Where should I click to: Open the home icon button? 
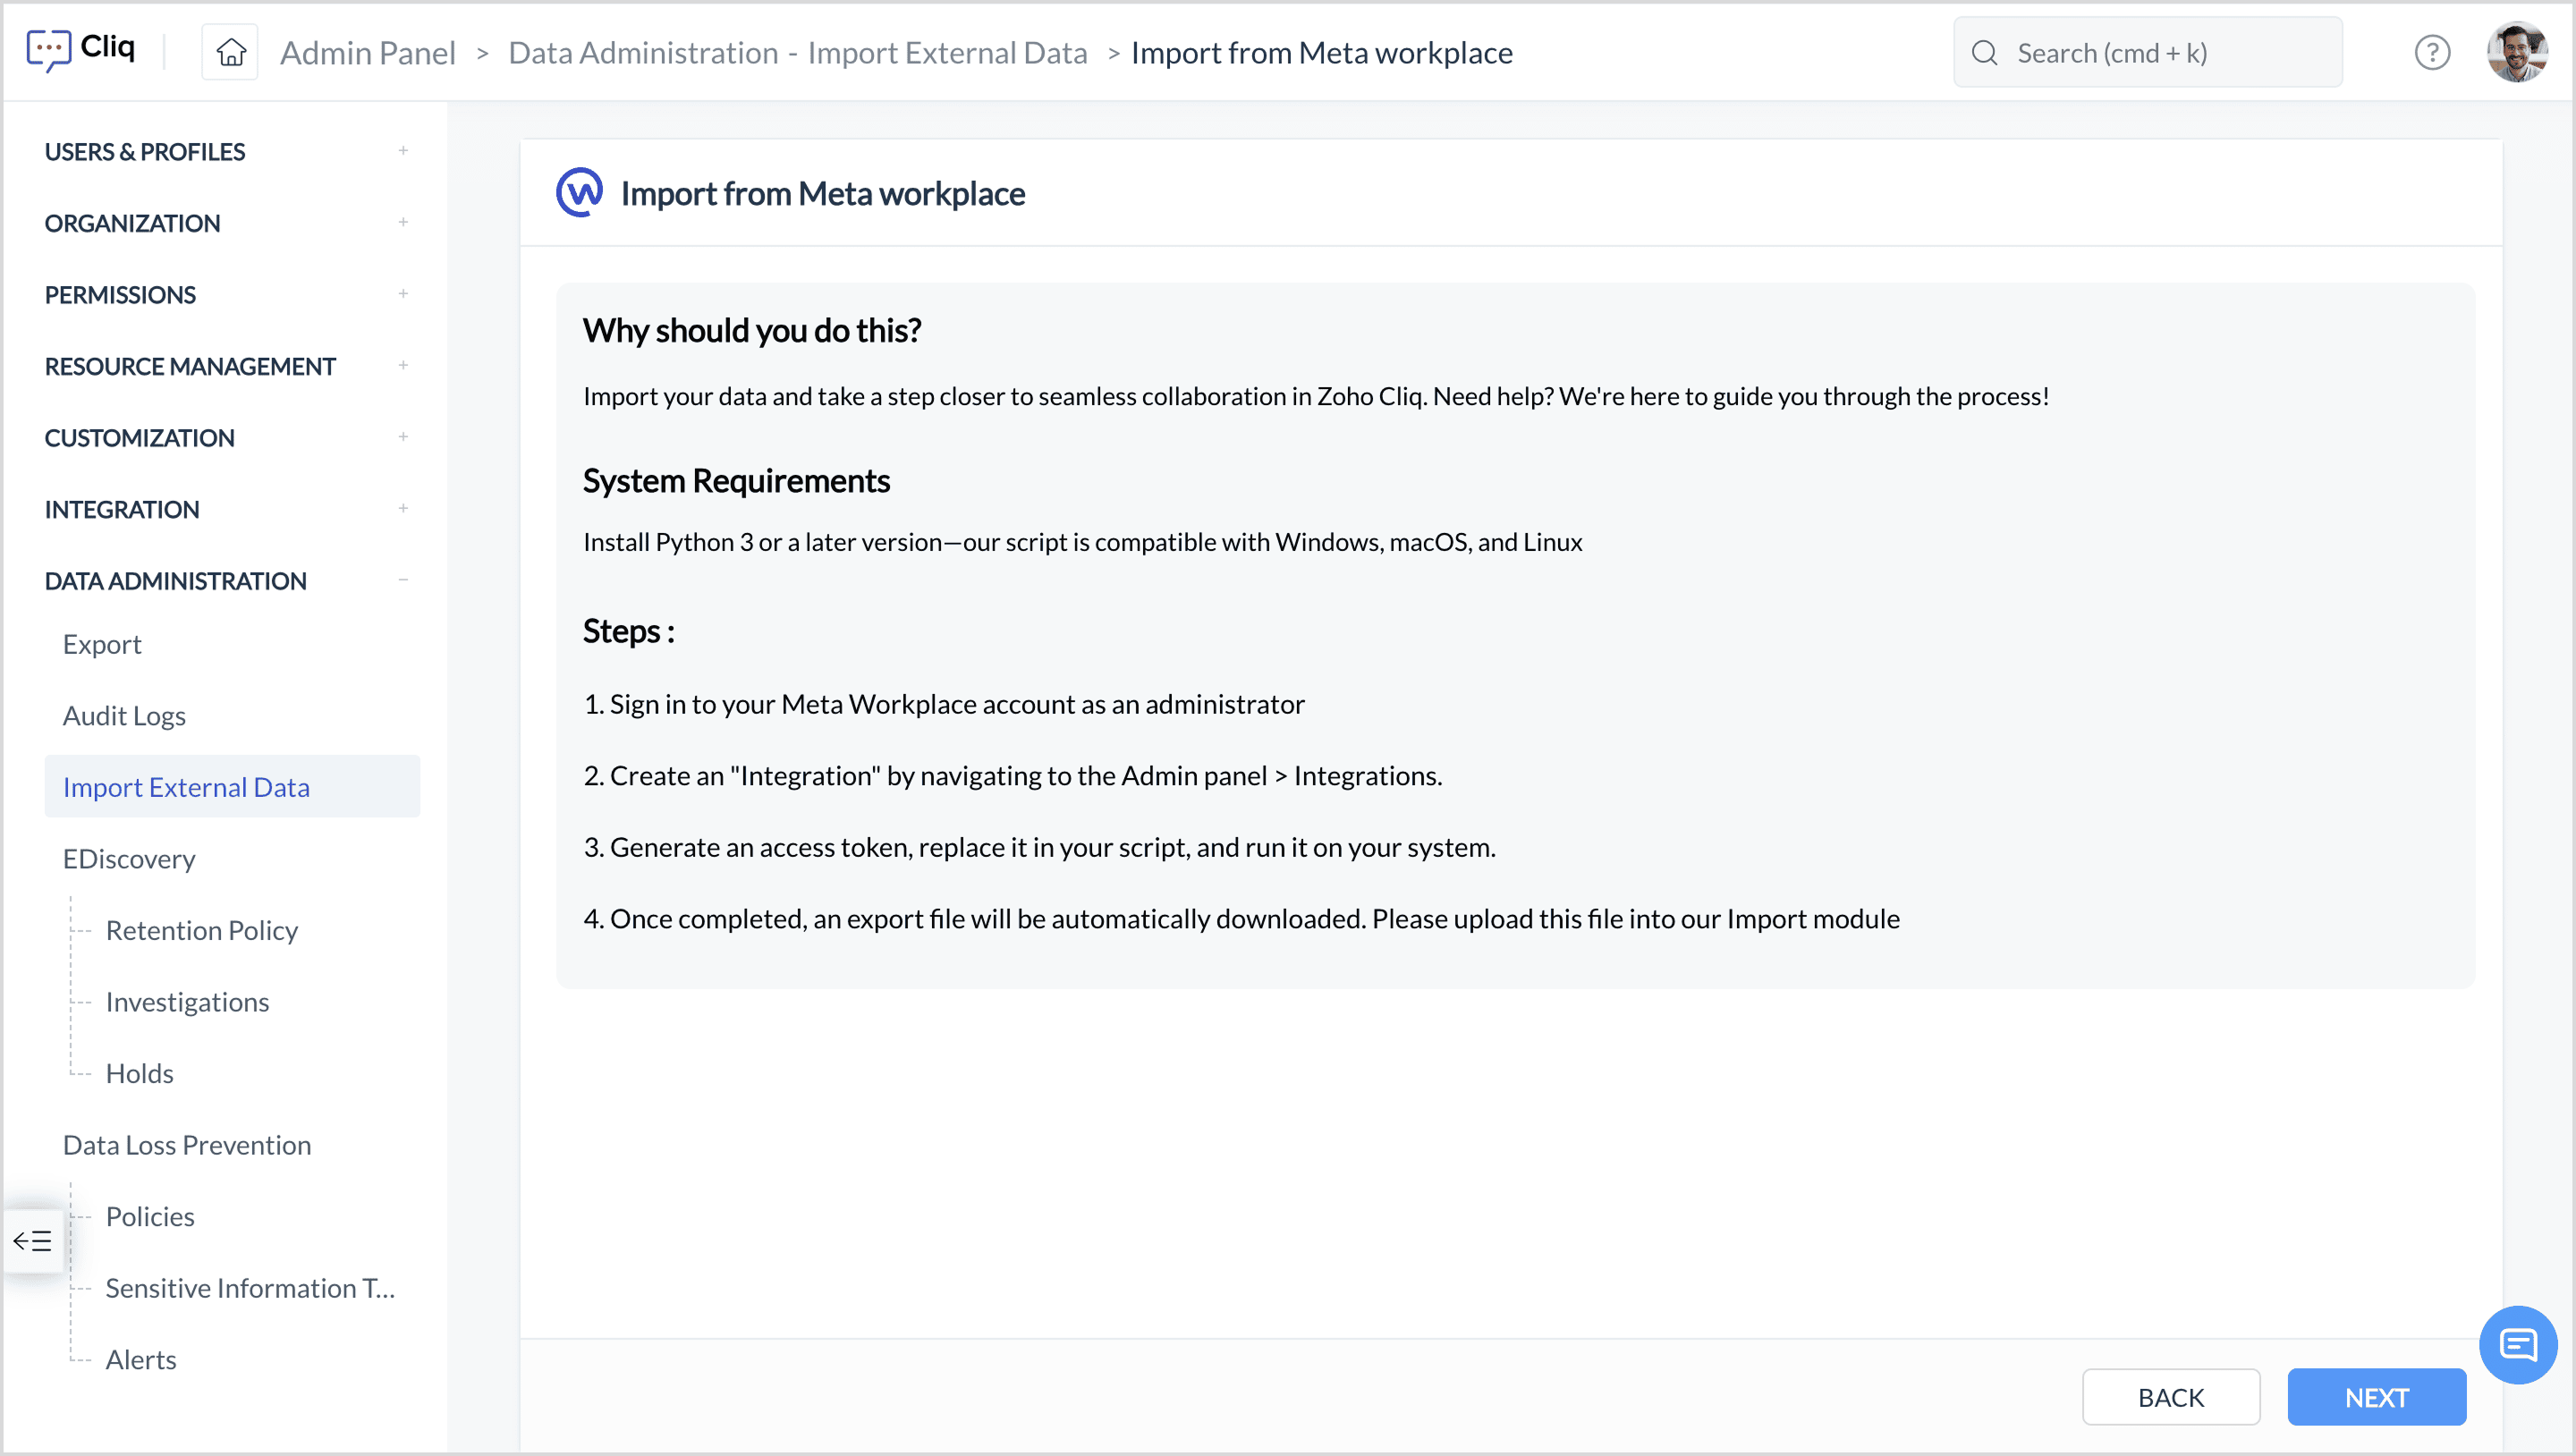(231, 52)
